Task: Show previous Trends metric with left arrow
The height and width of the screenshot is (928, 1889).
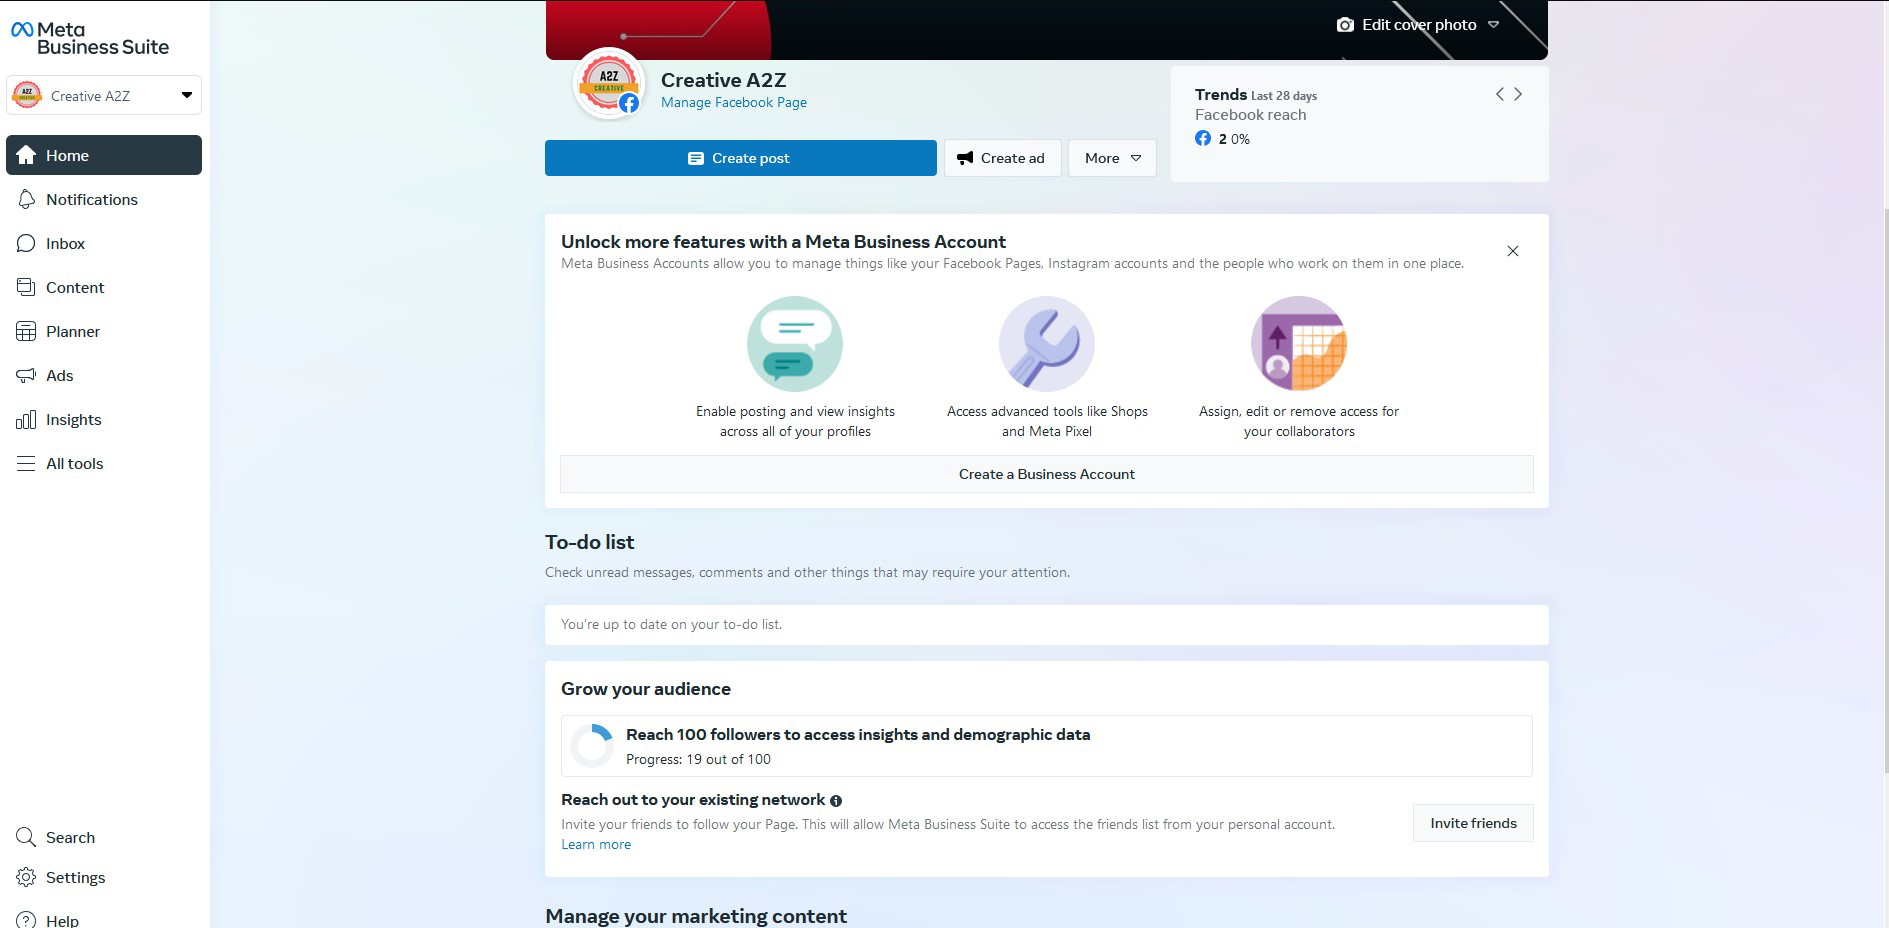Action: point(1499,94)
